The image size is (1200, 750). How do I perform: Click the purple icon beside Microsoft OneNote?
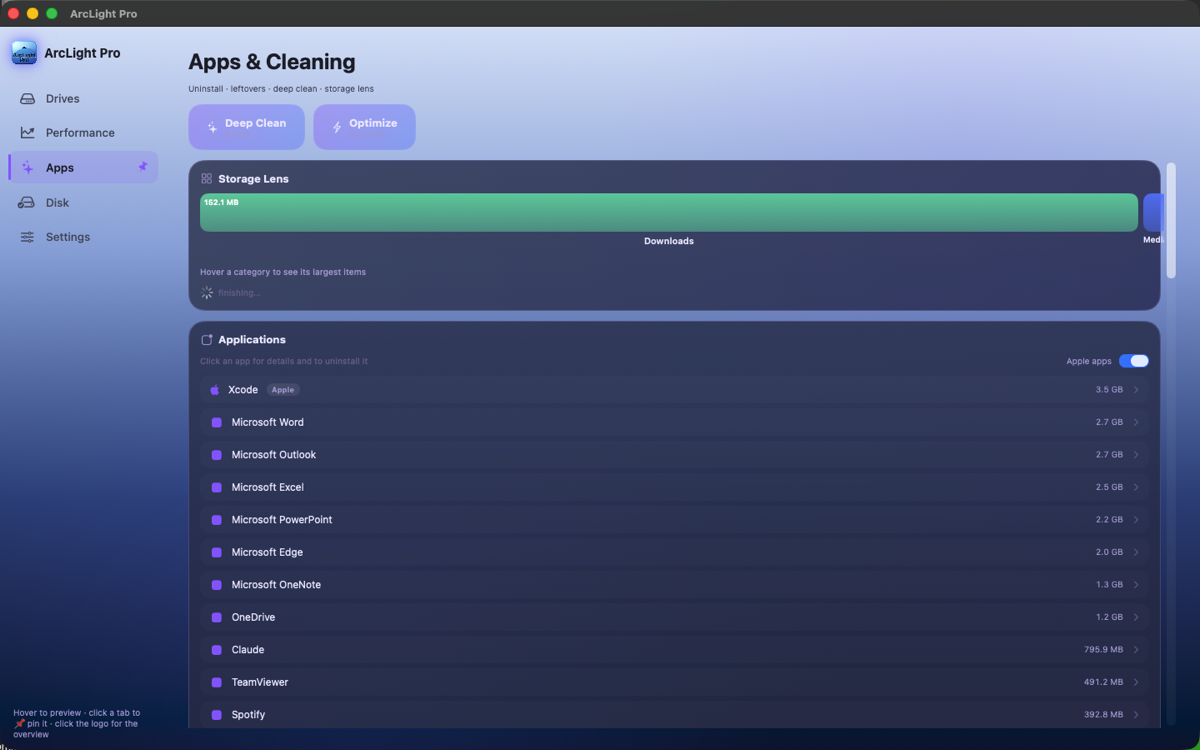point(216,585)
